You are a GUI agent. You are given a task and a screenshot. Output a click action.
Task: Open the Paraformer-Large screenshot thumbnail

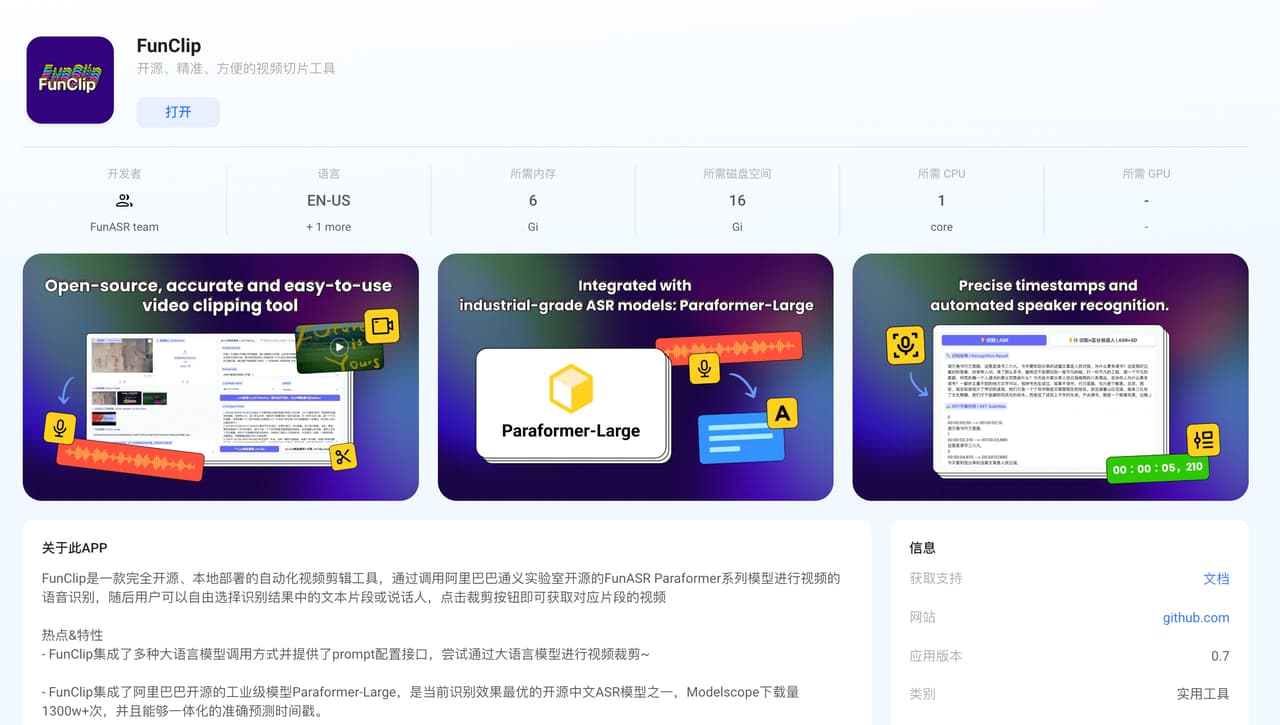pos(636,377)
